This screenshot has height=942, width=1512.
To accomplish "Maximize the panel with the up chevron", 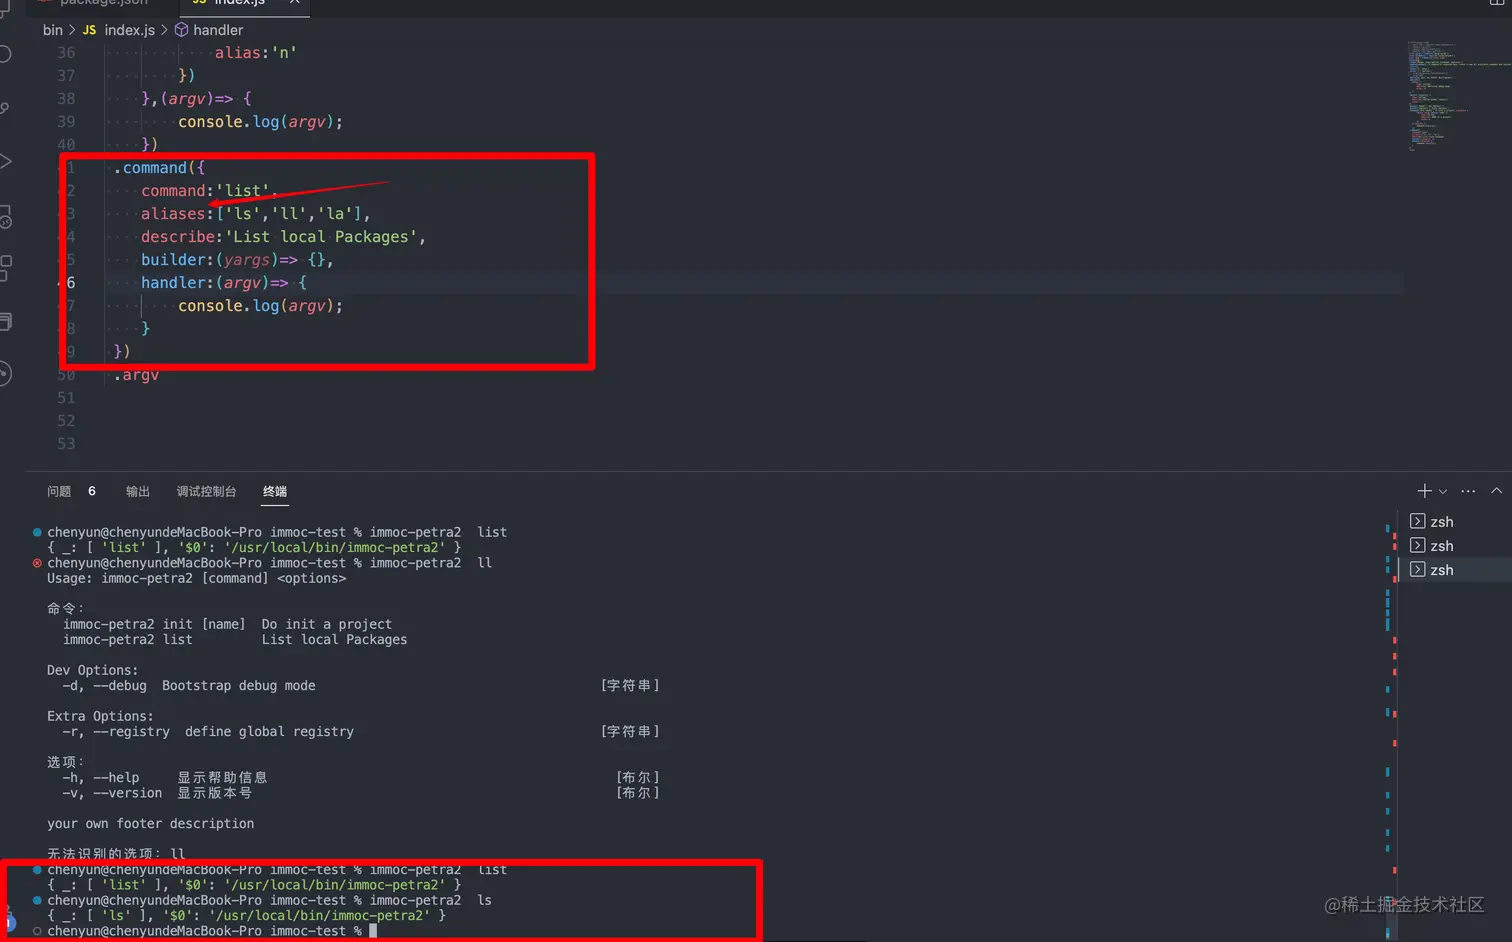I will coord(1496,491).
